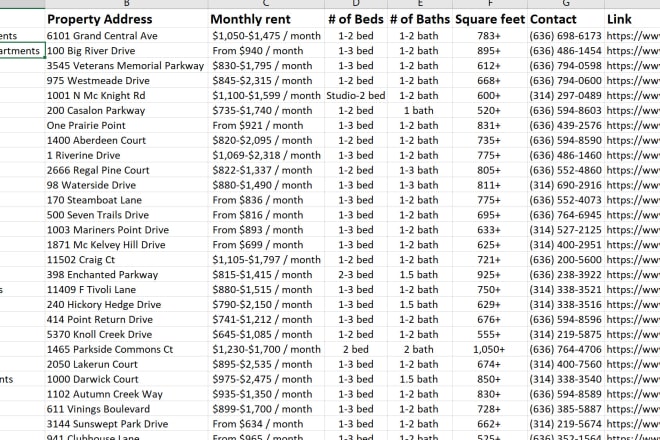The height and width of the screenshot is (440, 660).
Task: Select rent cell From $940 / month
Action: 266,51
